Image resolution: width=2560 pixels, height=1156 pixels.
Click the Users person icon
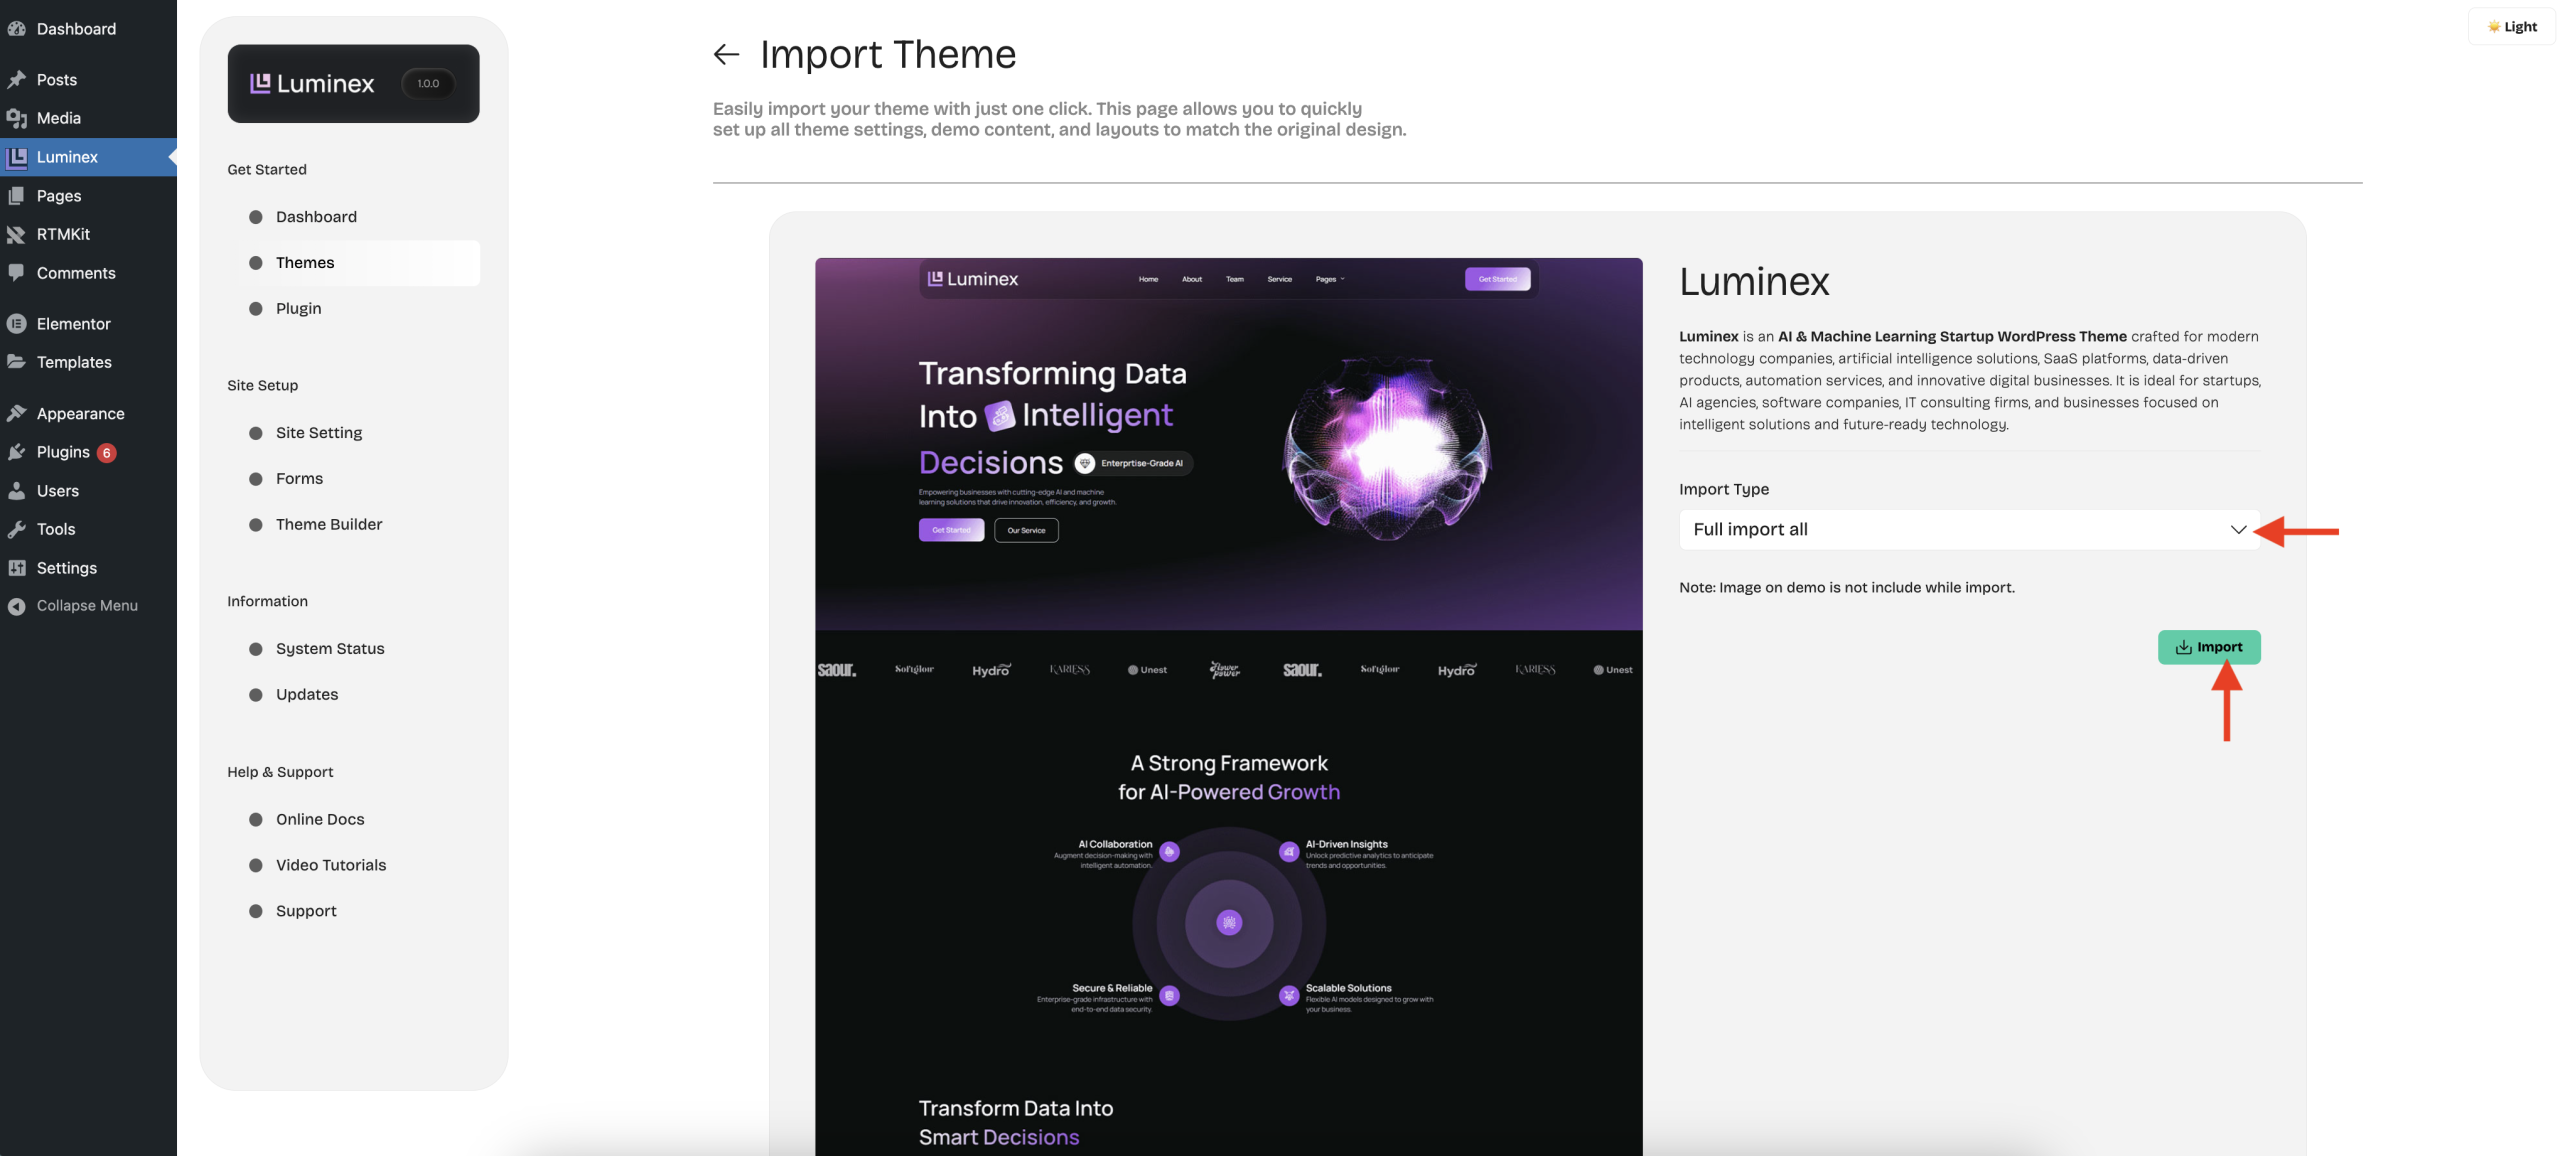click(x=16, y=491)
